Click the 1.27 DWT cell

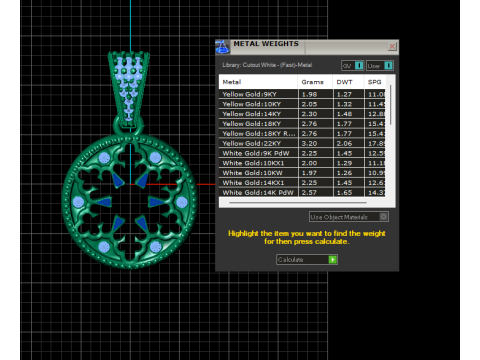pyautogui.click(x=349, y=94)
